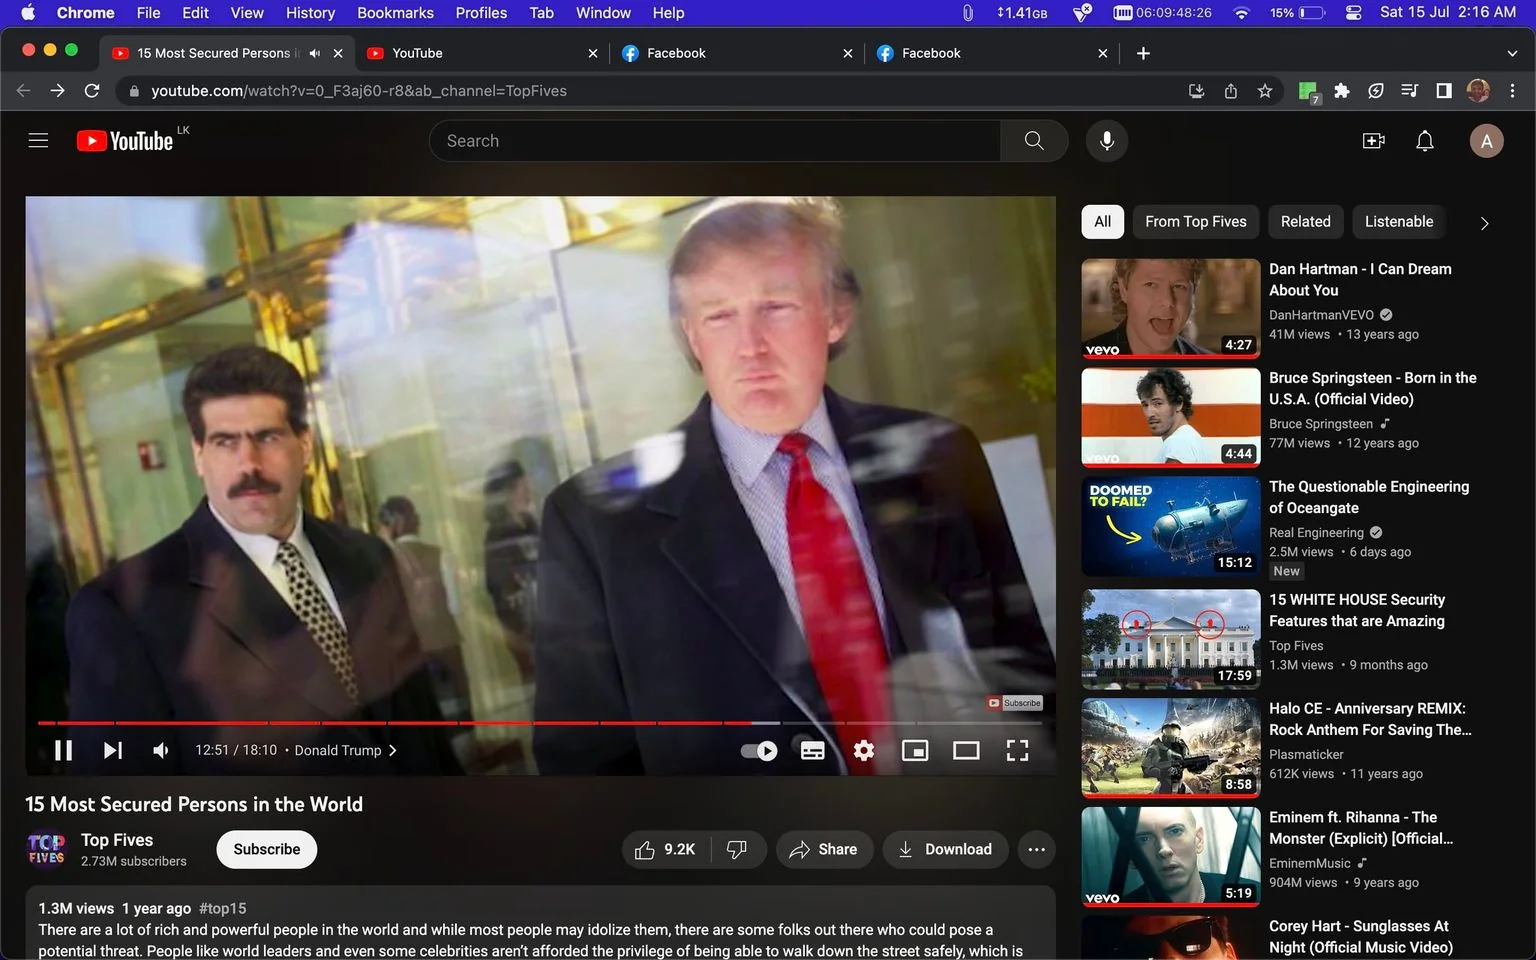
Task: Toggle subtitles closed captions
Action: coord(813,751)
